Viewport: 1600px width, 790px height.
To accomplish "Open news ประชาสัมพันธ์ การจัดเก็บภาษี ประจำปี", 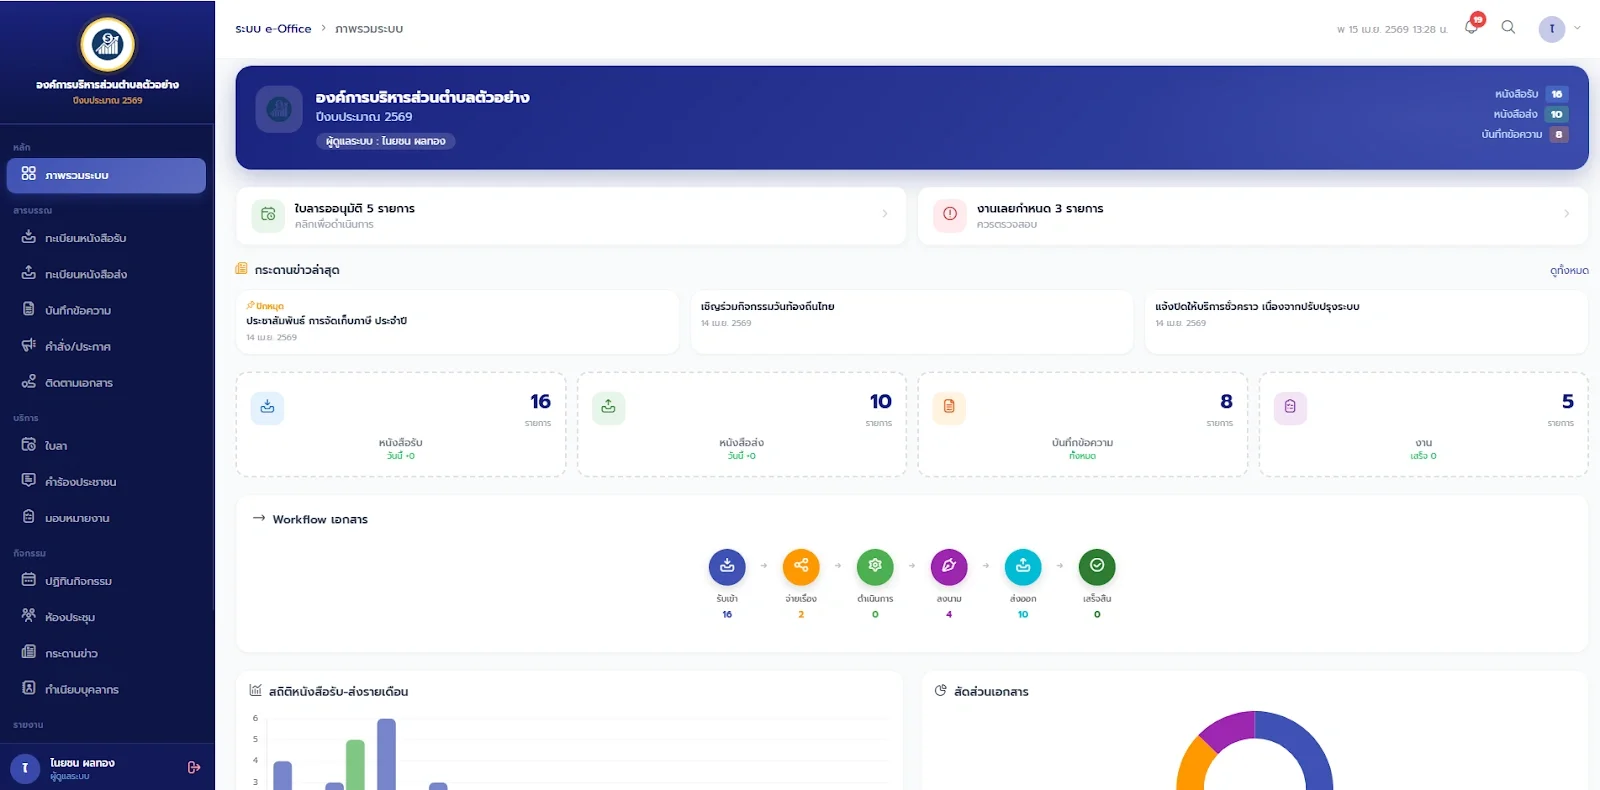I will 457,322.
